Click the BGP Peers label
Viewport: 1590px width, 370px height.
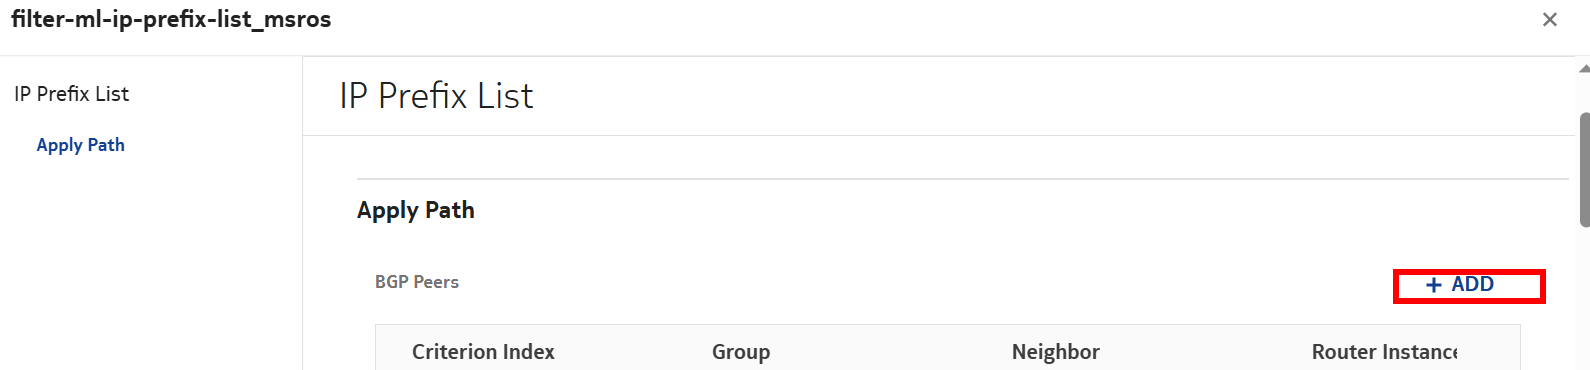[x=417, y=282]
